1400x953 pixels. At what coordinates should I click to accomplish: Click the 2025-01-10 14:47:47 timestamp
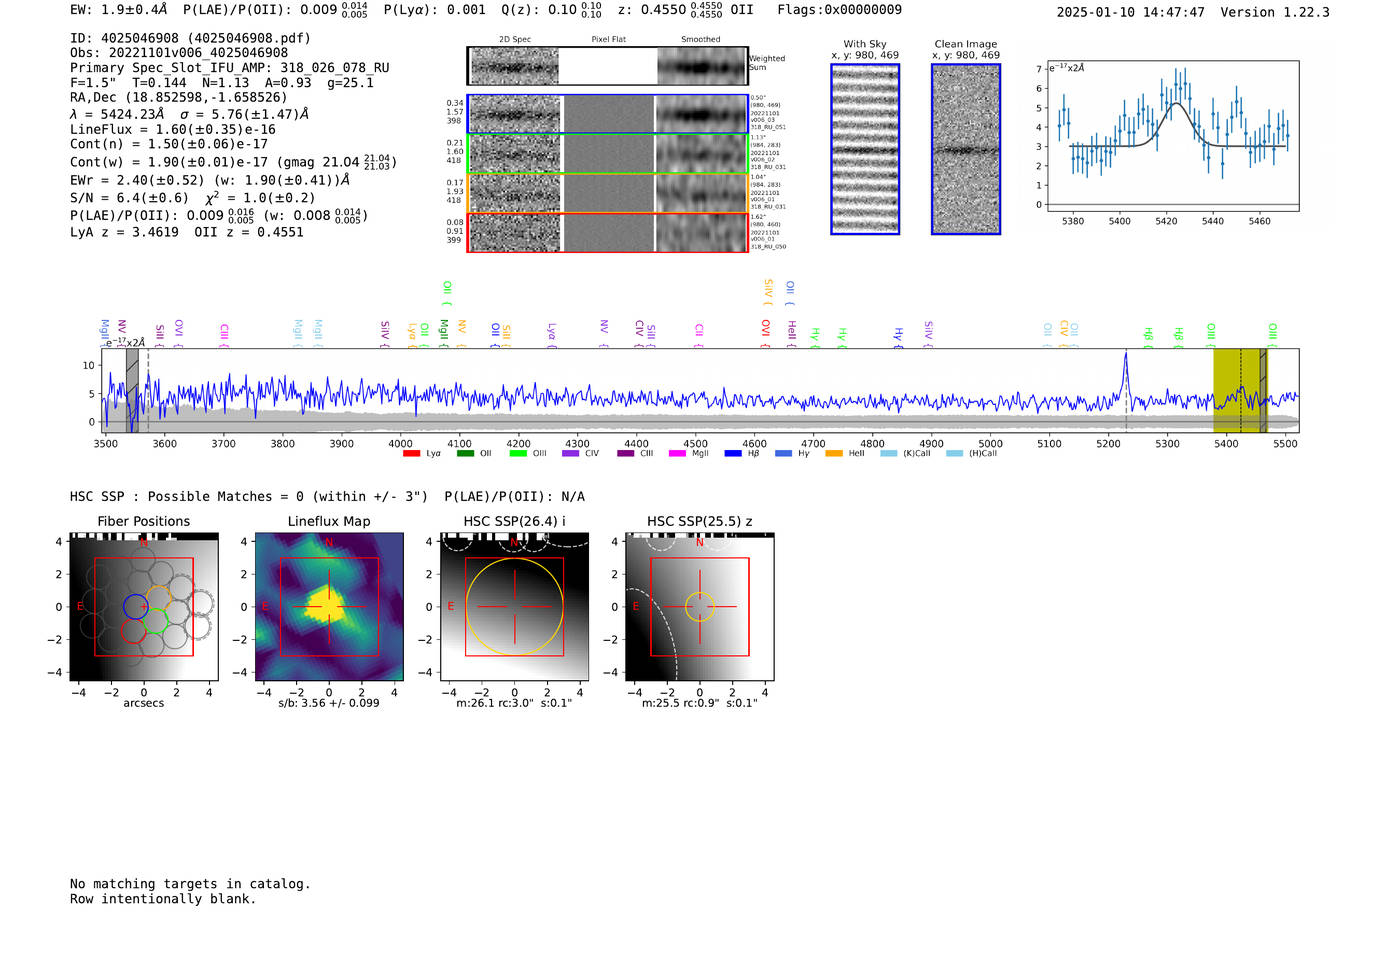pyautogui.click(x=1131, y=12)
